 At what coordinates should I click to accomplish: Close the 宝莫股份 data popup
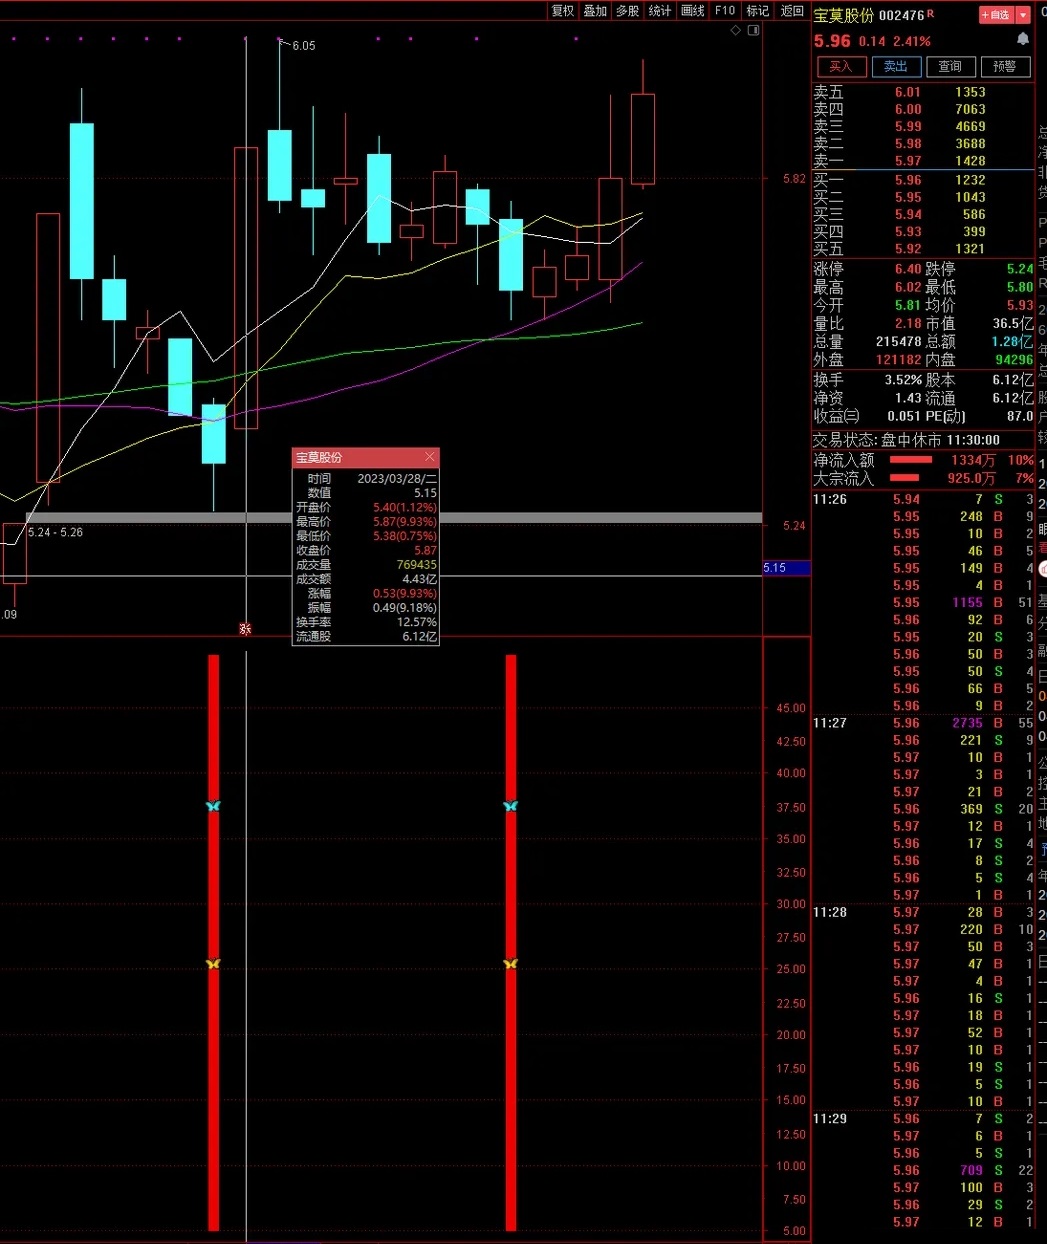pyautogui.click(x=430, y=457)
